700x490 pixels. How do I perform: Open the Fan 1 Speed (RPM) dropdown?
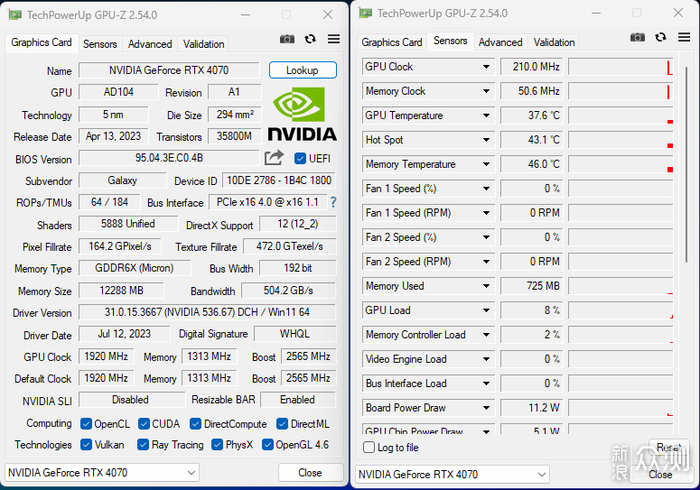click(486, 213)
